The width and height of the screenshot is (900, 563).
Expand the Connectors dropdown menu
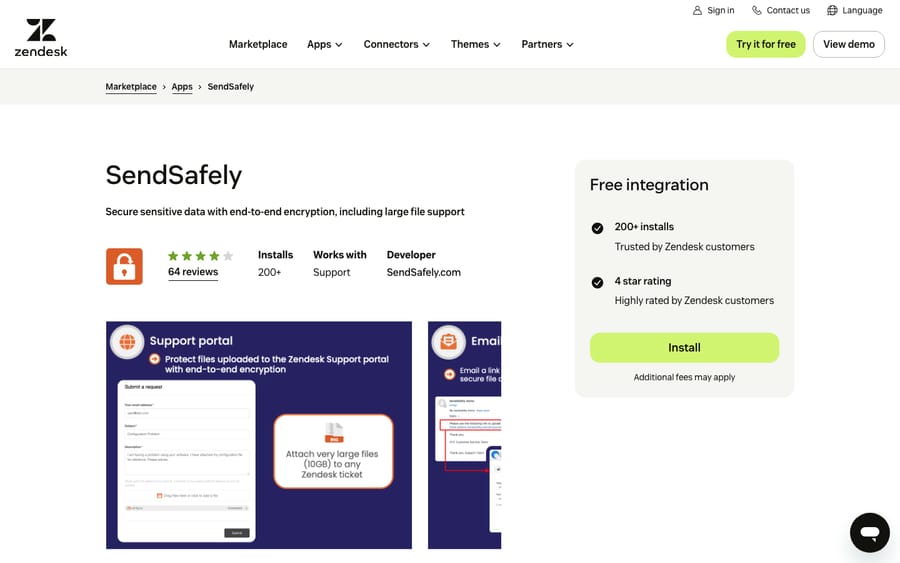(397, 44)
